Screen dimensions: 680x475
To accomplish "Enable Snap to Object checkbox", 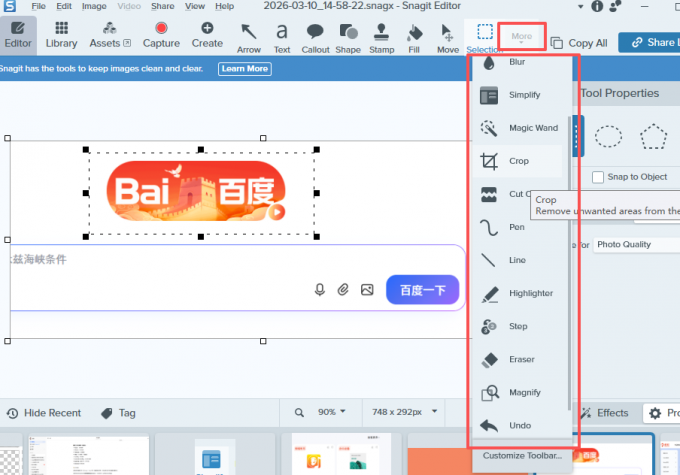I will pyautogui.click(x=598, y=177).
